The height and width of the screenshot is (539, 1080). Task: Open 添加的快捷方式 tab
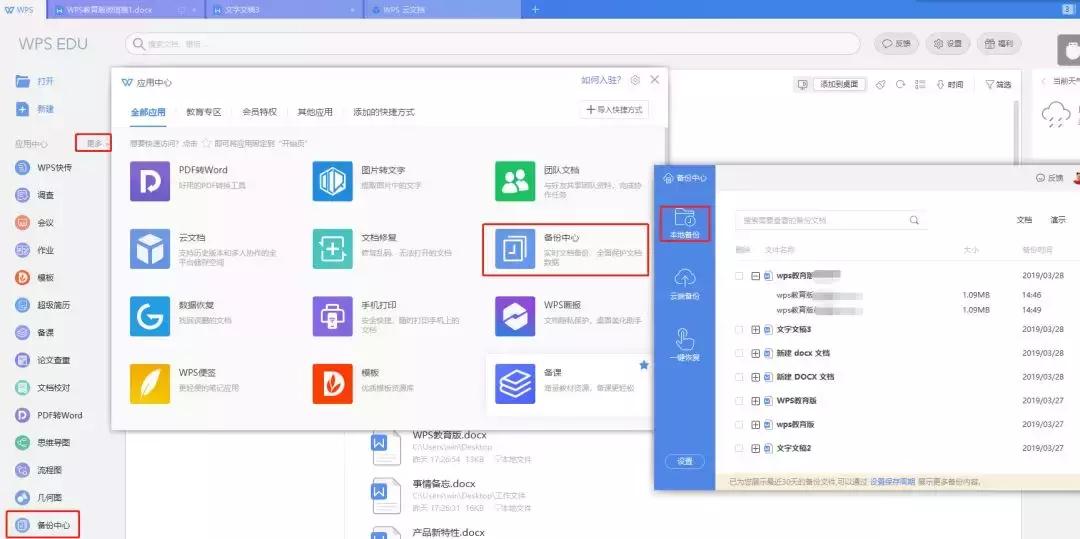click(x=384, y=112)
